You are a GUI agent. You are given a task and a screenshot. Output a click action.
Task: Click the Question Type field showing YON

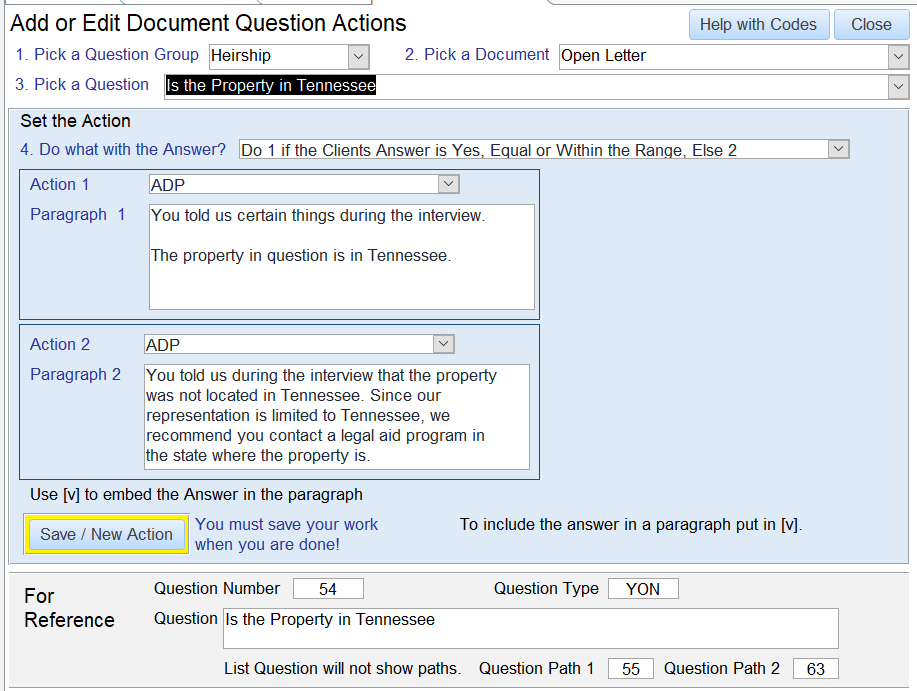pos(643,589)
